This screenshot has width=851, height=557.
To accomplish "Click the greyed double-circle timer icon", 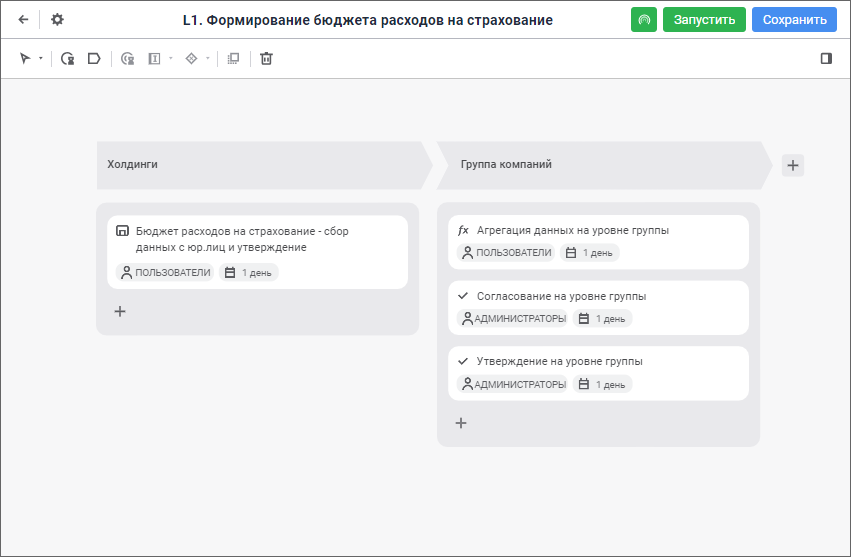I will tap(128, 59).
